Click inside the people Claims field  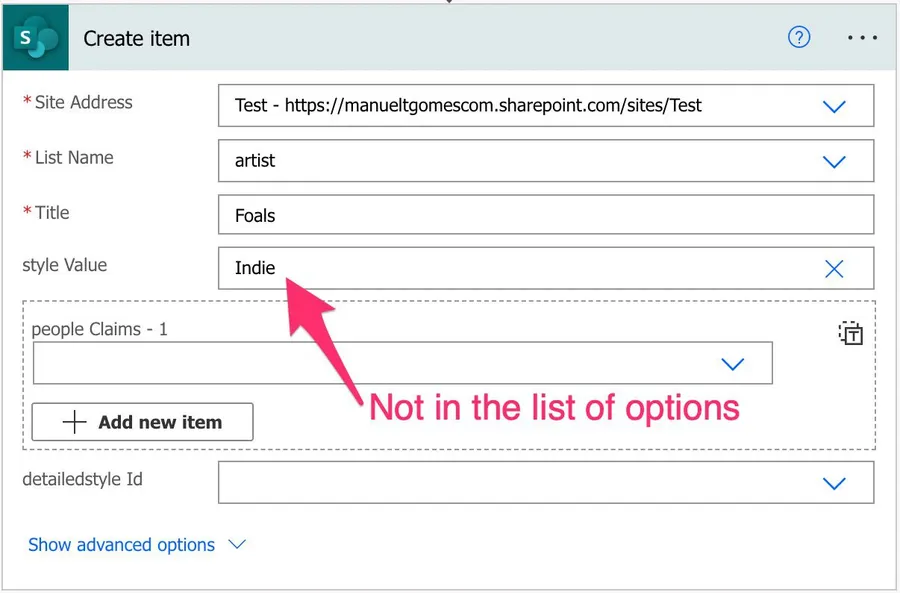point(370,364)
